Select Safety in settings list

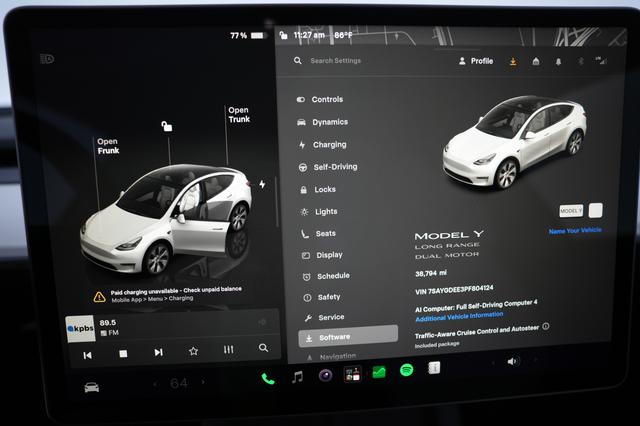322,297
